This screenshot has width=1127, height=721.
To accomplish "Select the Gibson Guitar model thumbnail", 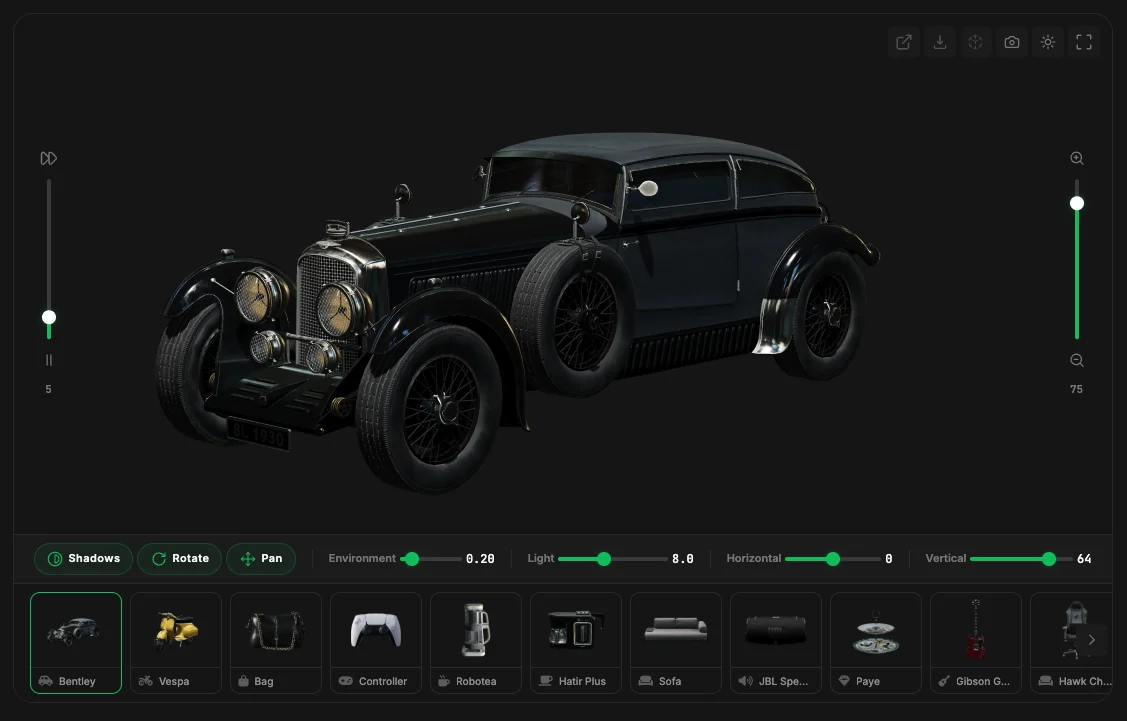I will [975, 643].
